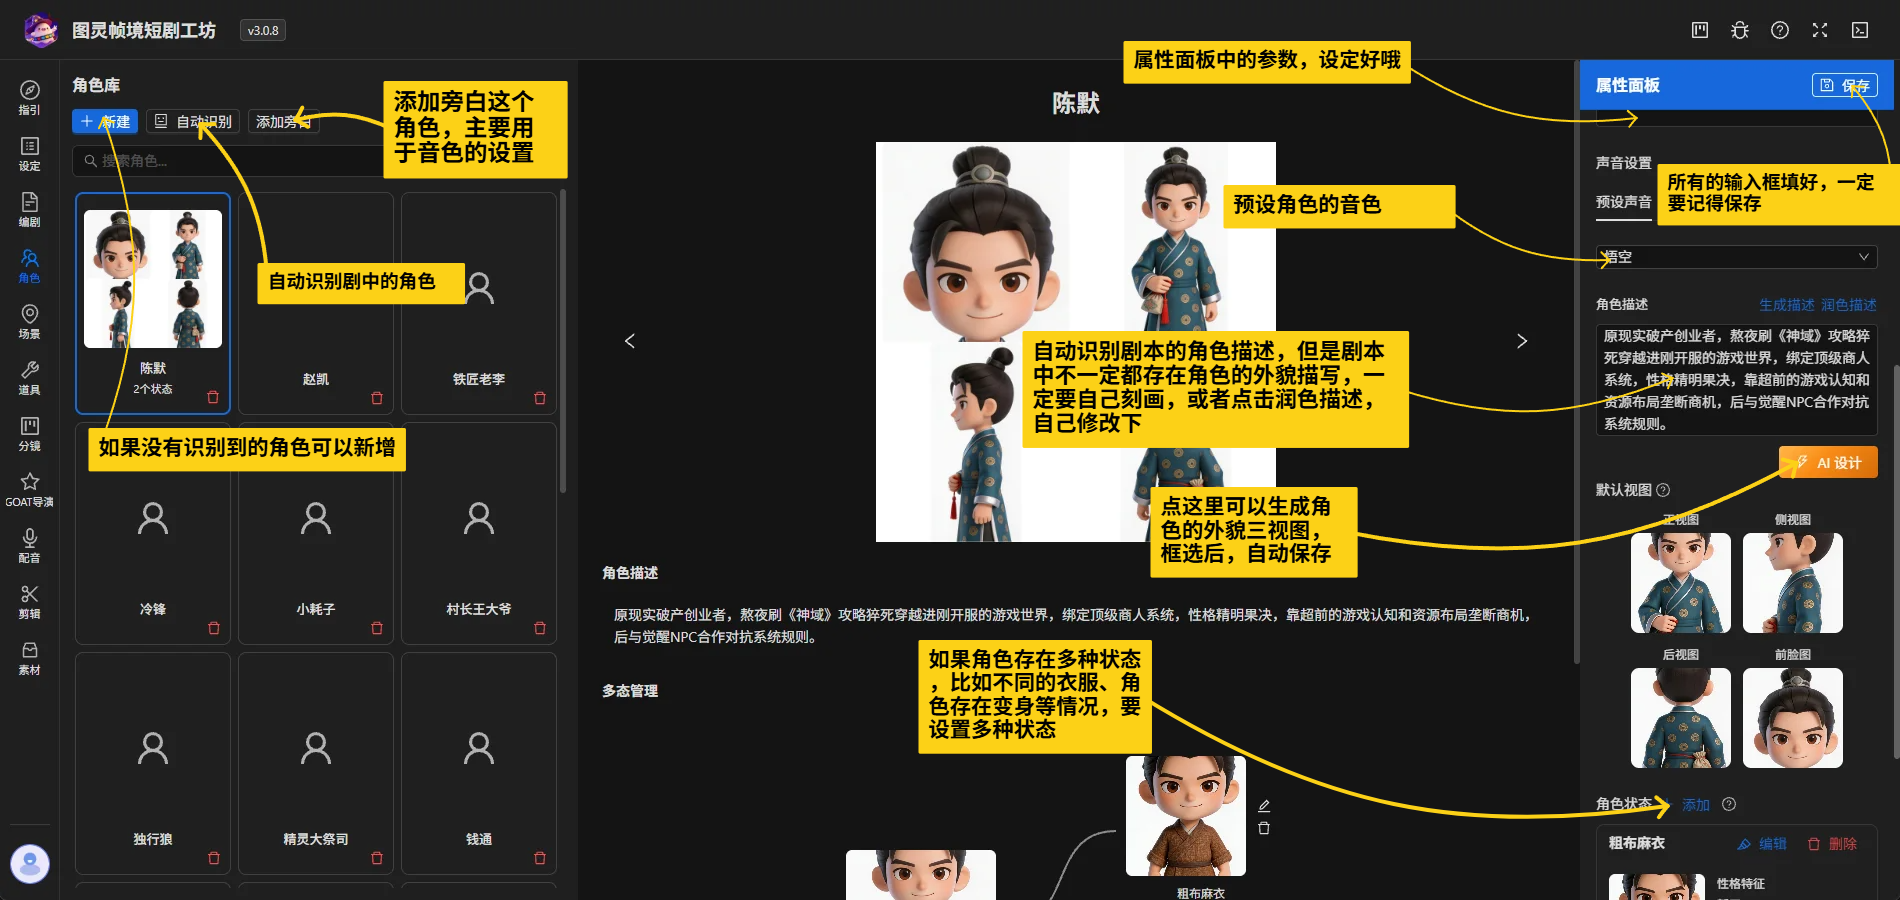Open the 剪辑 editing sidebar section
Image resolution: width=1900 pixels, height=900 pixels.
coord(30,602)
